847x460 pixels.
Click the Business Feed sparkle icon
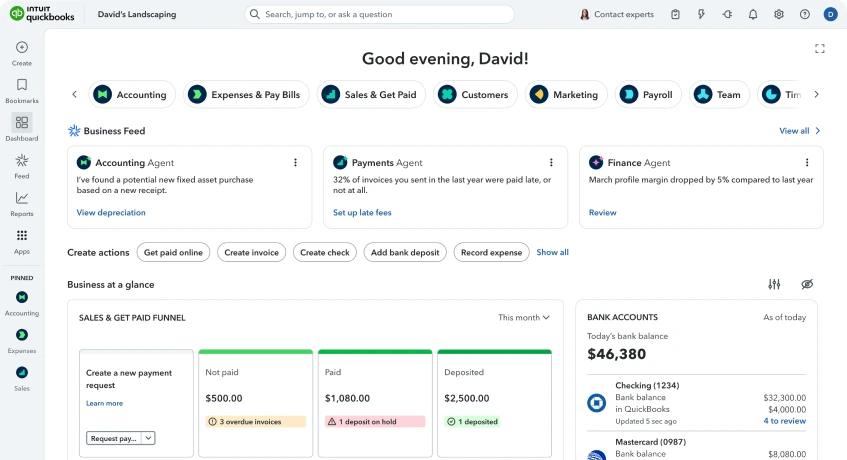click(74, 131)
